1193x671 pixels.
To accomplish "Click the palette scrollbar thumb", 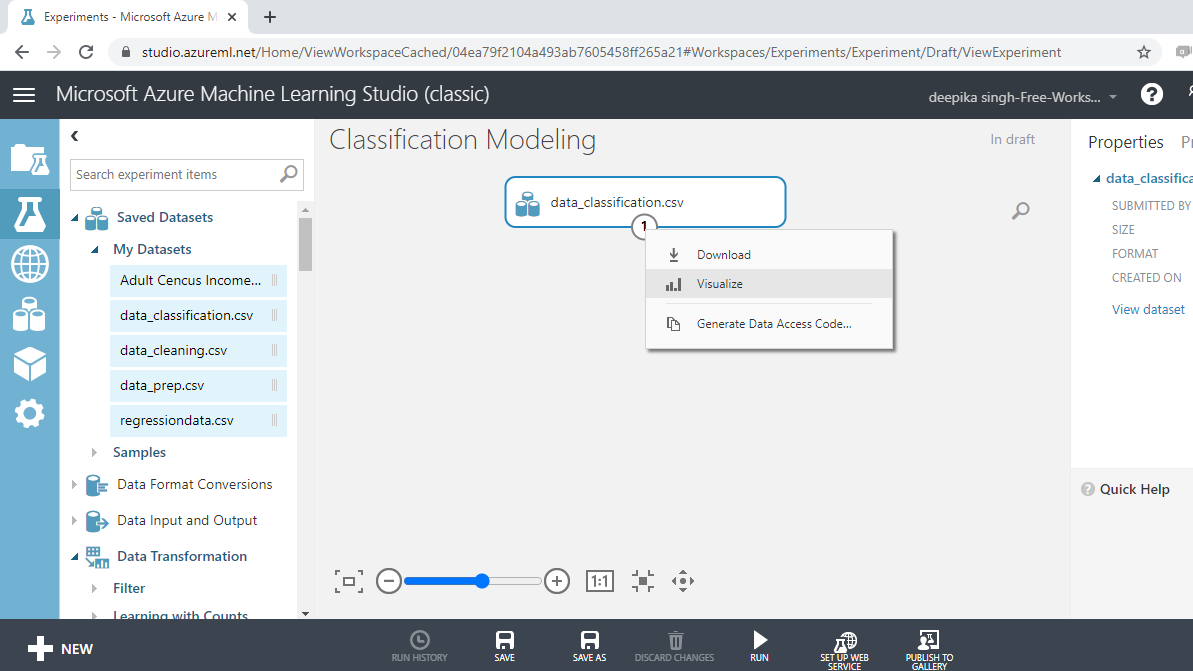I will tap(305, 244).
